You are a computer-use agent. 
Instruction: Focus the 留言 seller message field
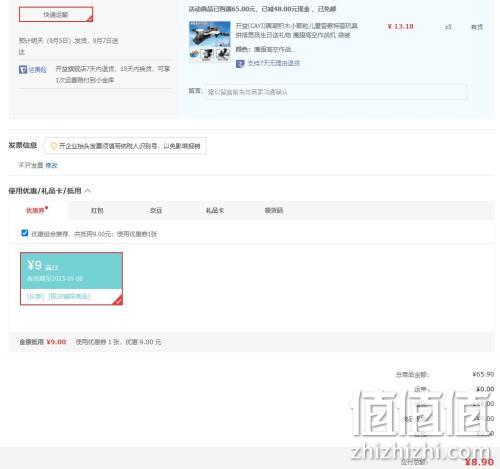click(x=336, y=92)
